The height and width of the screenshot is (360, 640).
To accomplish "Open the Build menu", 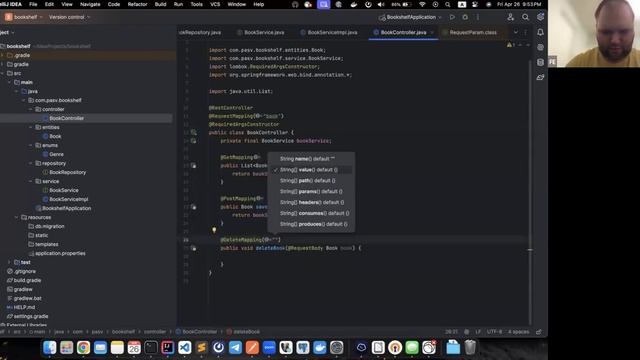I will 160,4.
